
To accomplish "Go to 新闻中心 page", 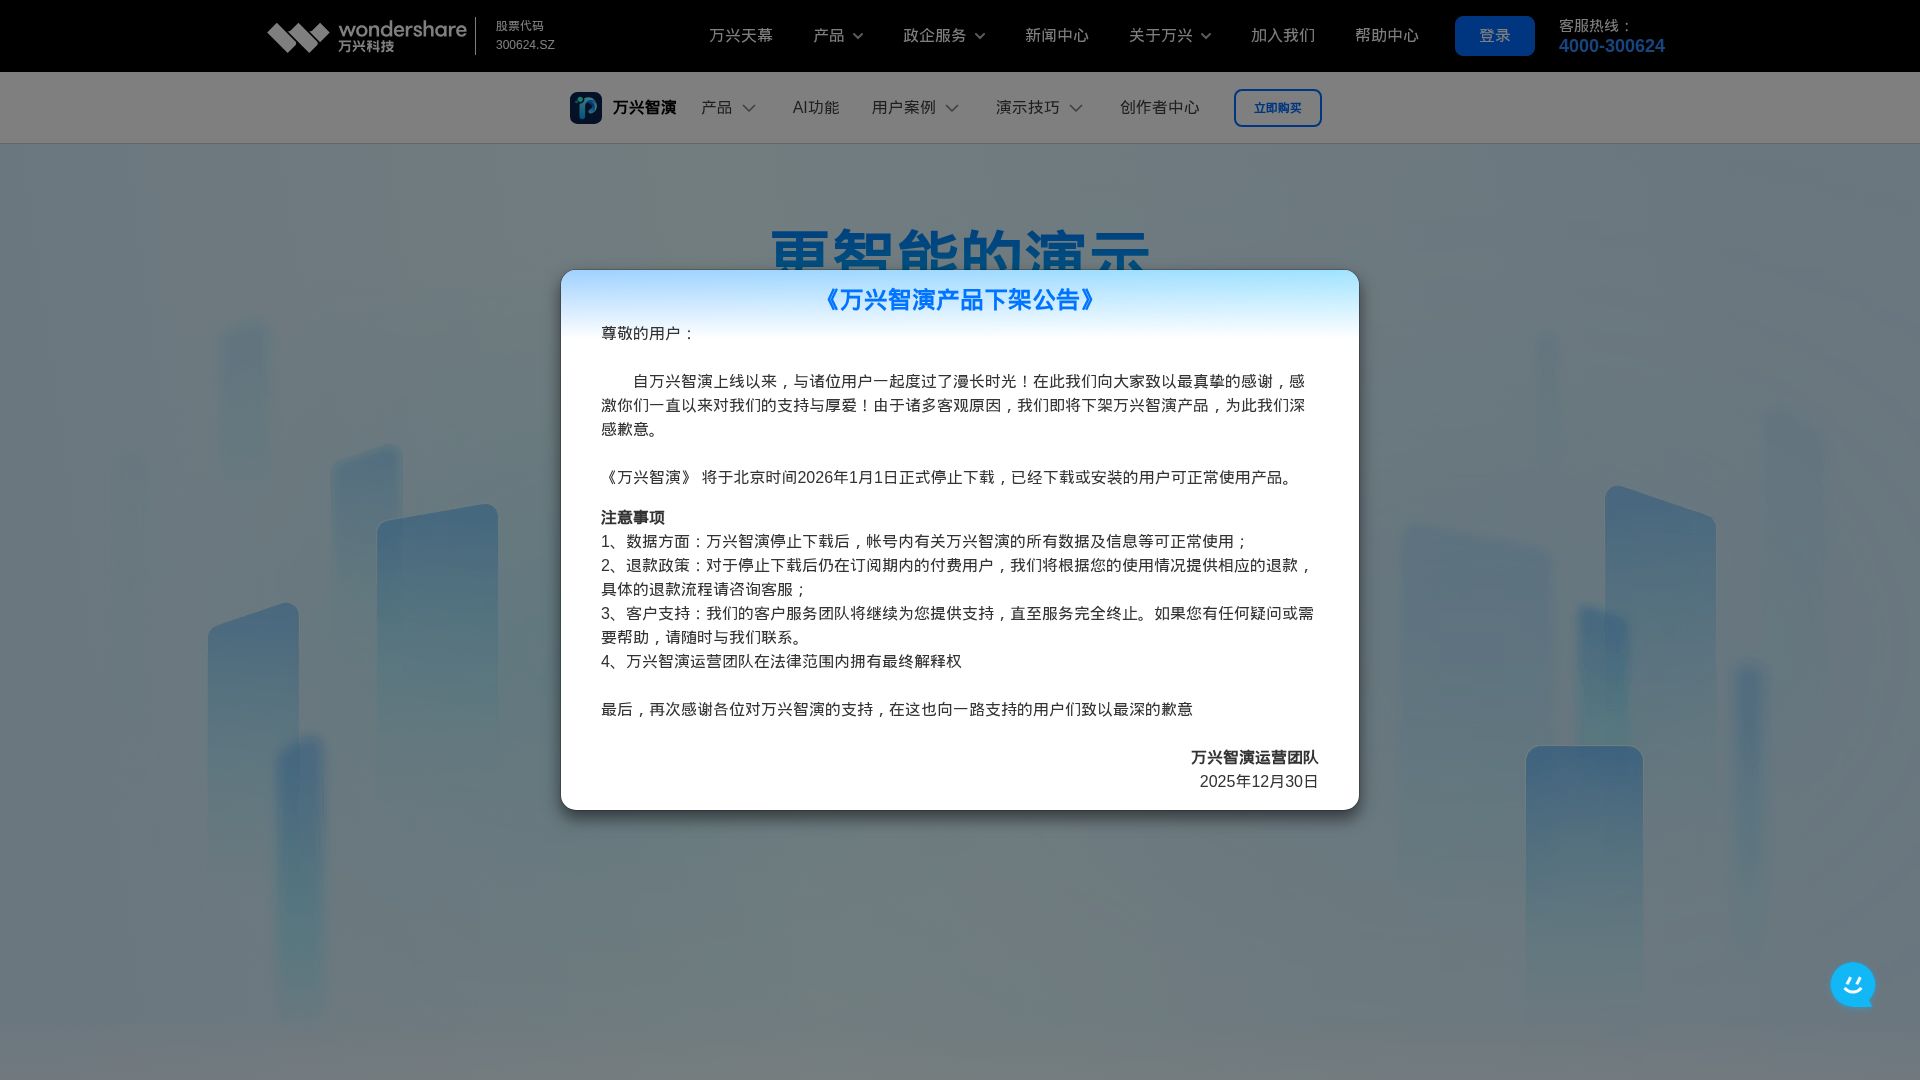I will (x=1056, y=36).
